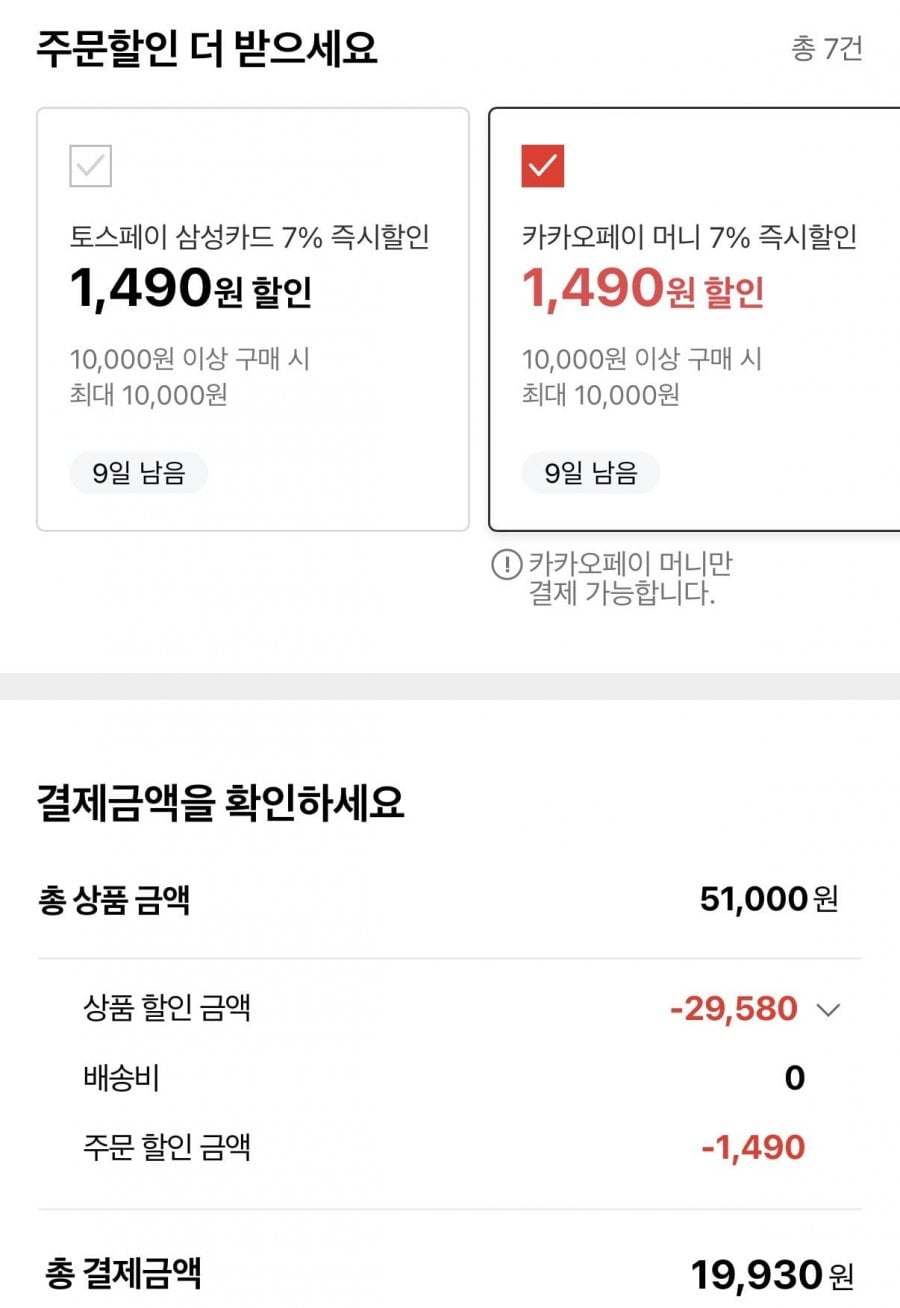
Task: Tap the 주문할인 더 받으세요 heading
Action: tap(207, 49)
